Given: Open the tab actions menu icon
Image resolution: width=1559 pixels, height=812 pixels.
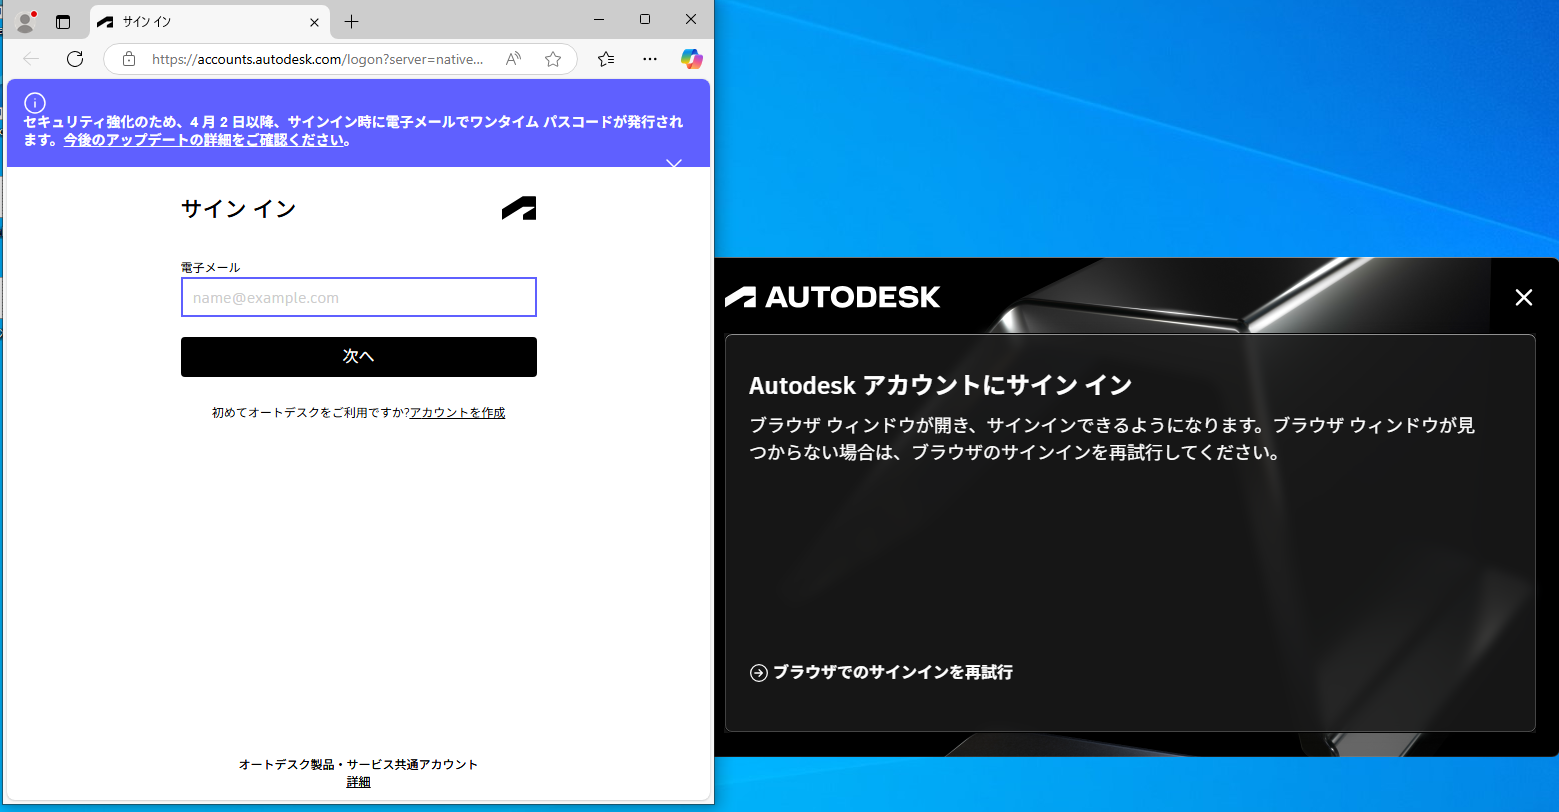Looking at the screenshot, I should point(63,21).
